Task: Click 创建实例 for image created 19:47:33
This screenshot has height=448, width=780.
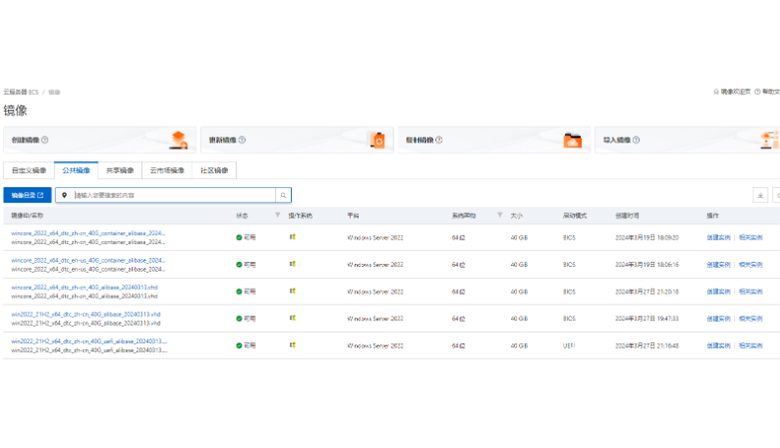Action: [718, 319]
